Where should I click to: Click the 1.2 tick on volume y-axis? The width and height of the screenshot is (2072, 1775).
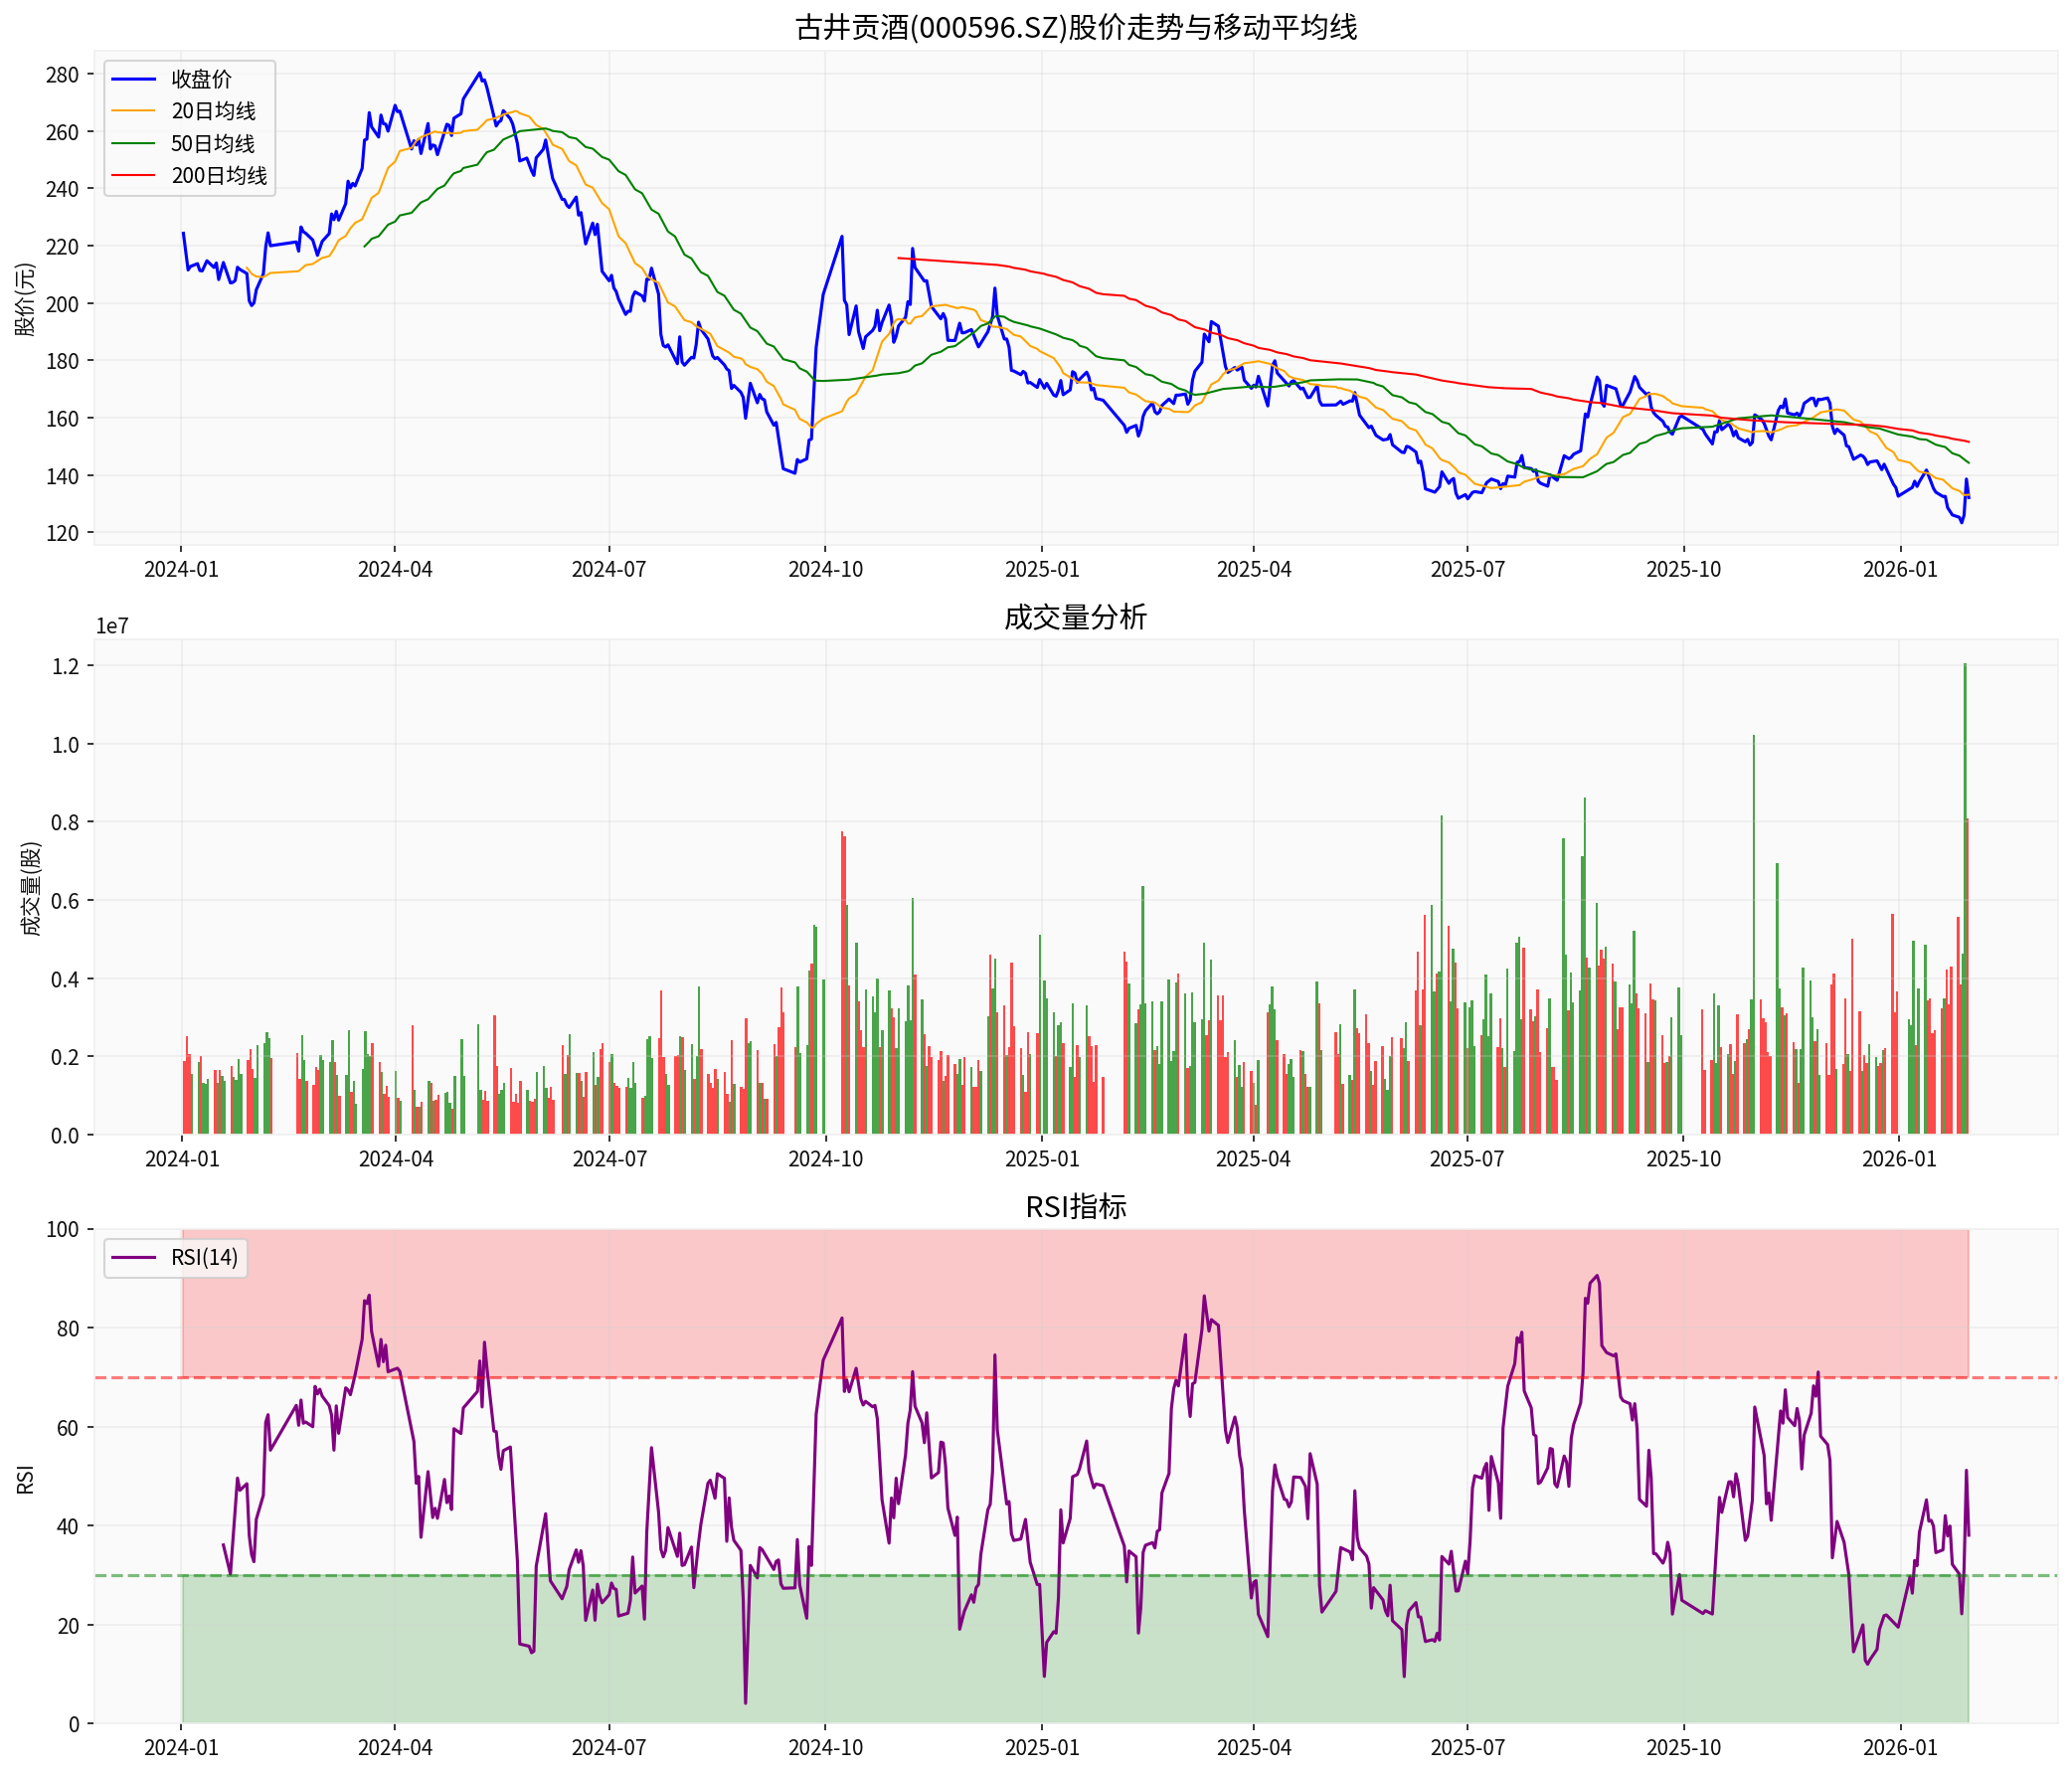66,666
